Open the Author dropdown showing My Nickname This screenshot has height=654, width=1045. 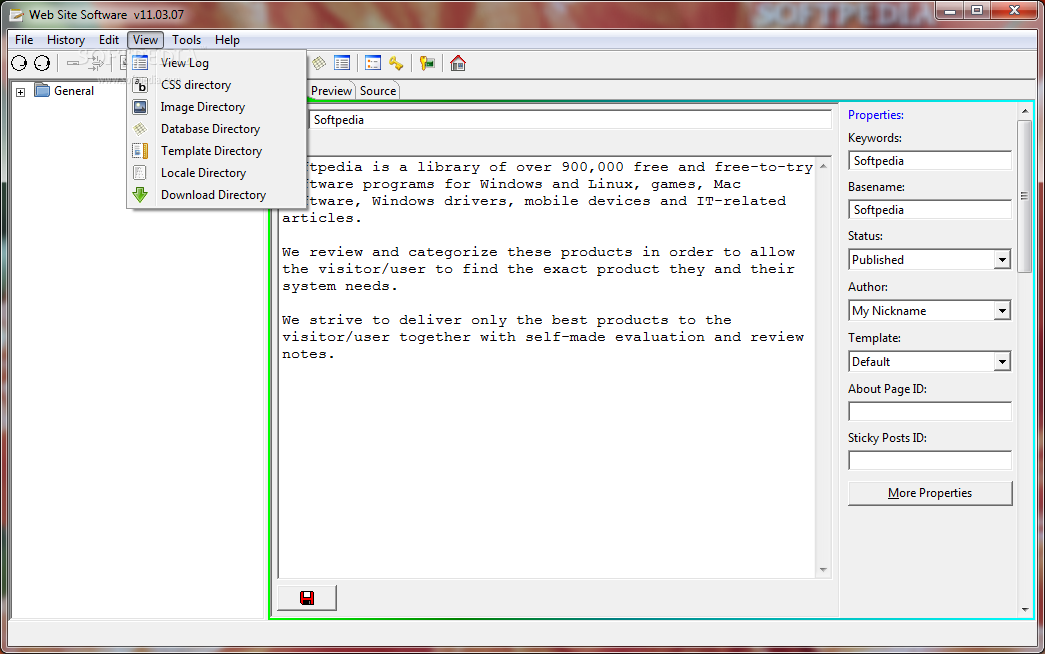tap(1002, 311)
